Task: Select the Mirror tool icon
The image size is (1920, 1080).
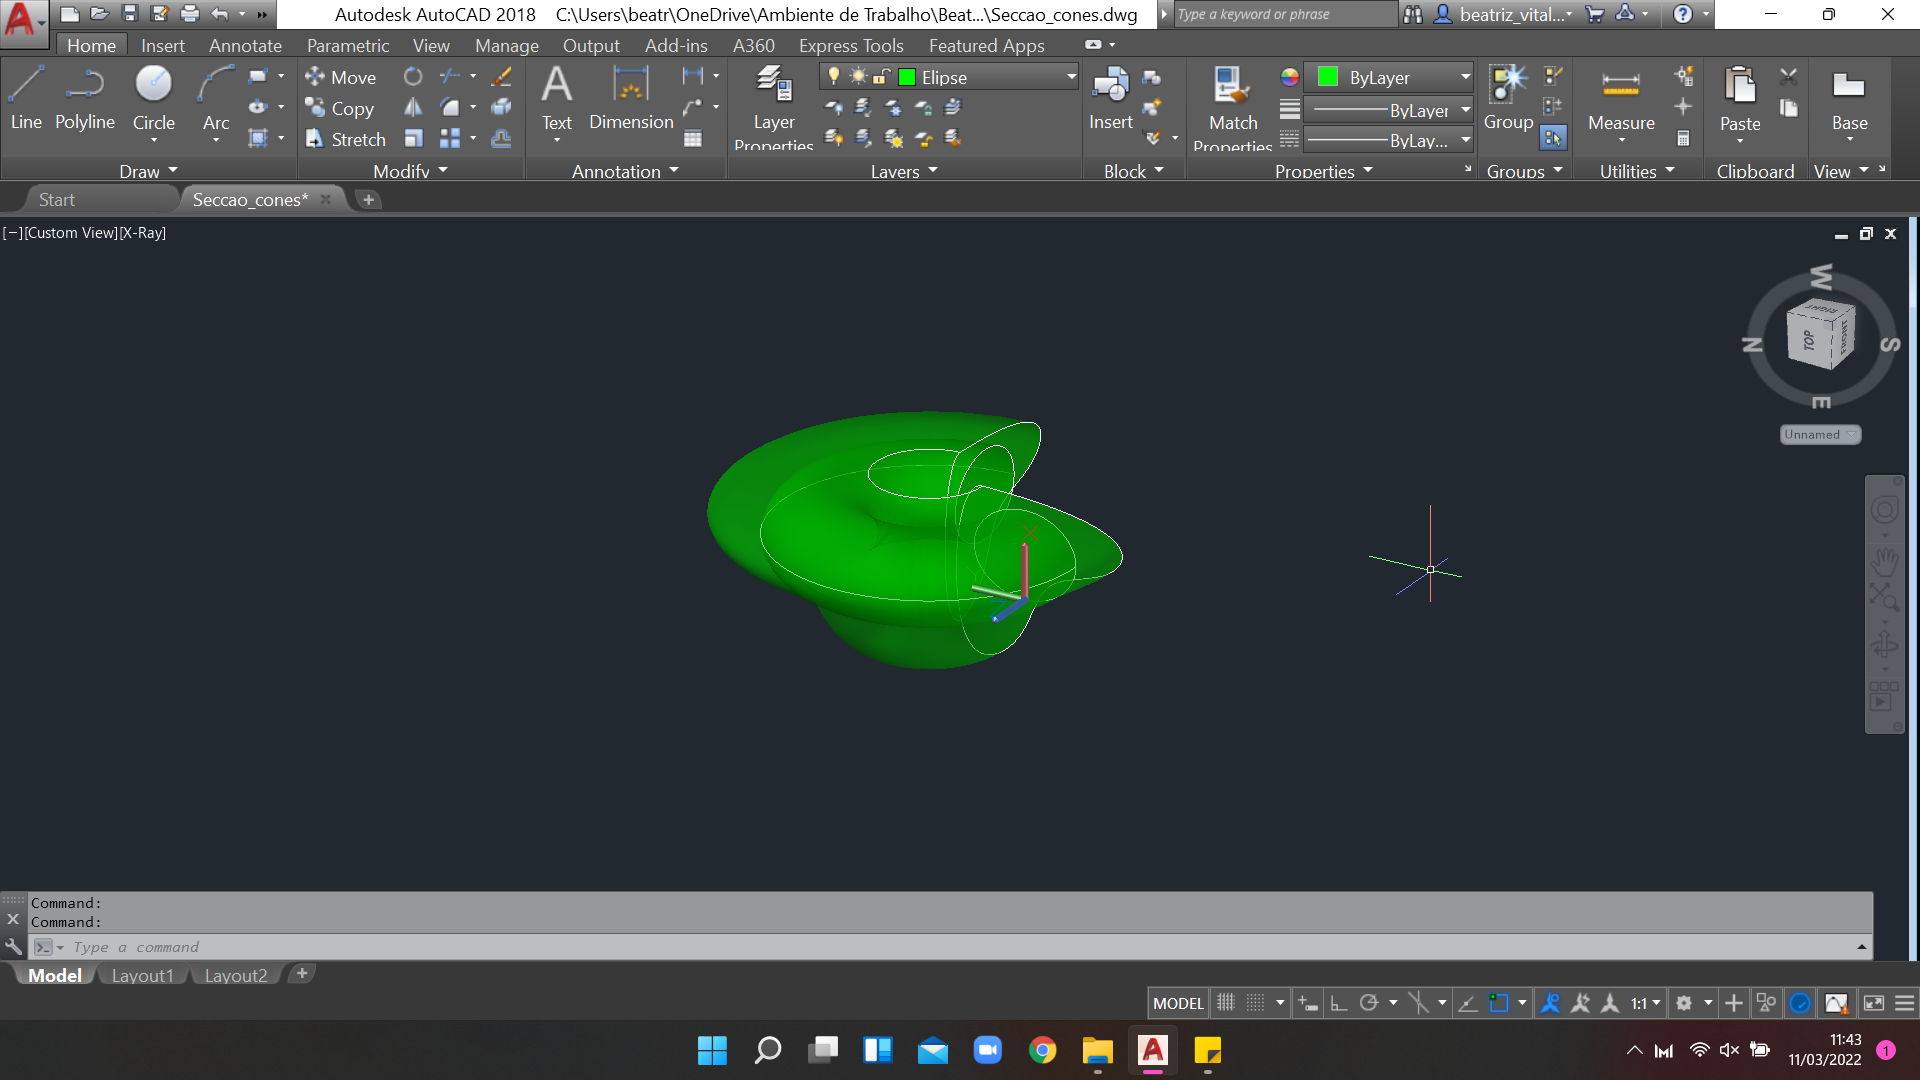Action: pyautogui.click(x=413, y=107)
